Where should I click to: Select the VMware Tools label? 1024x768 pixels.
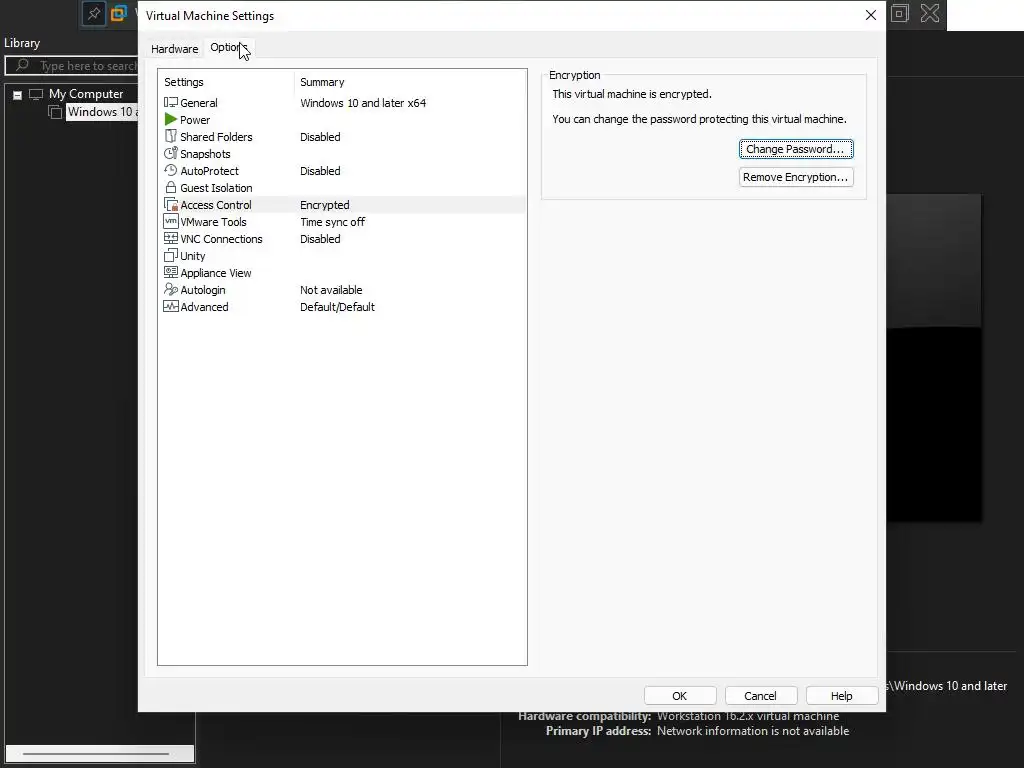pos(213,222)
